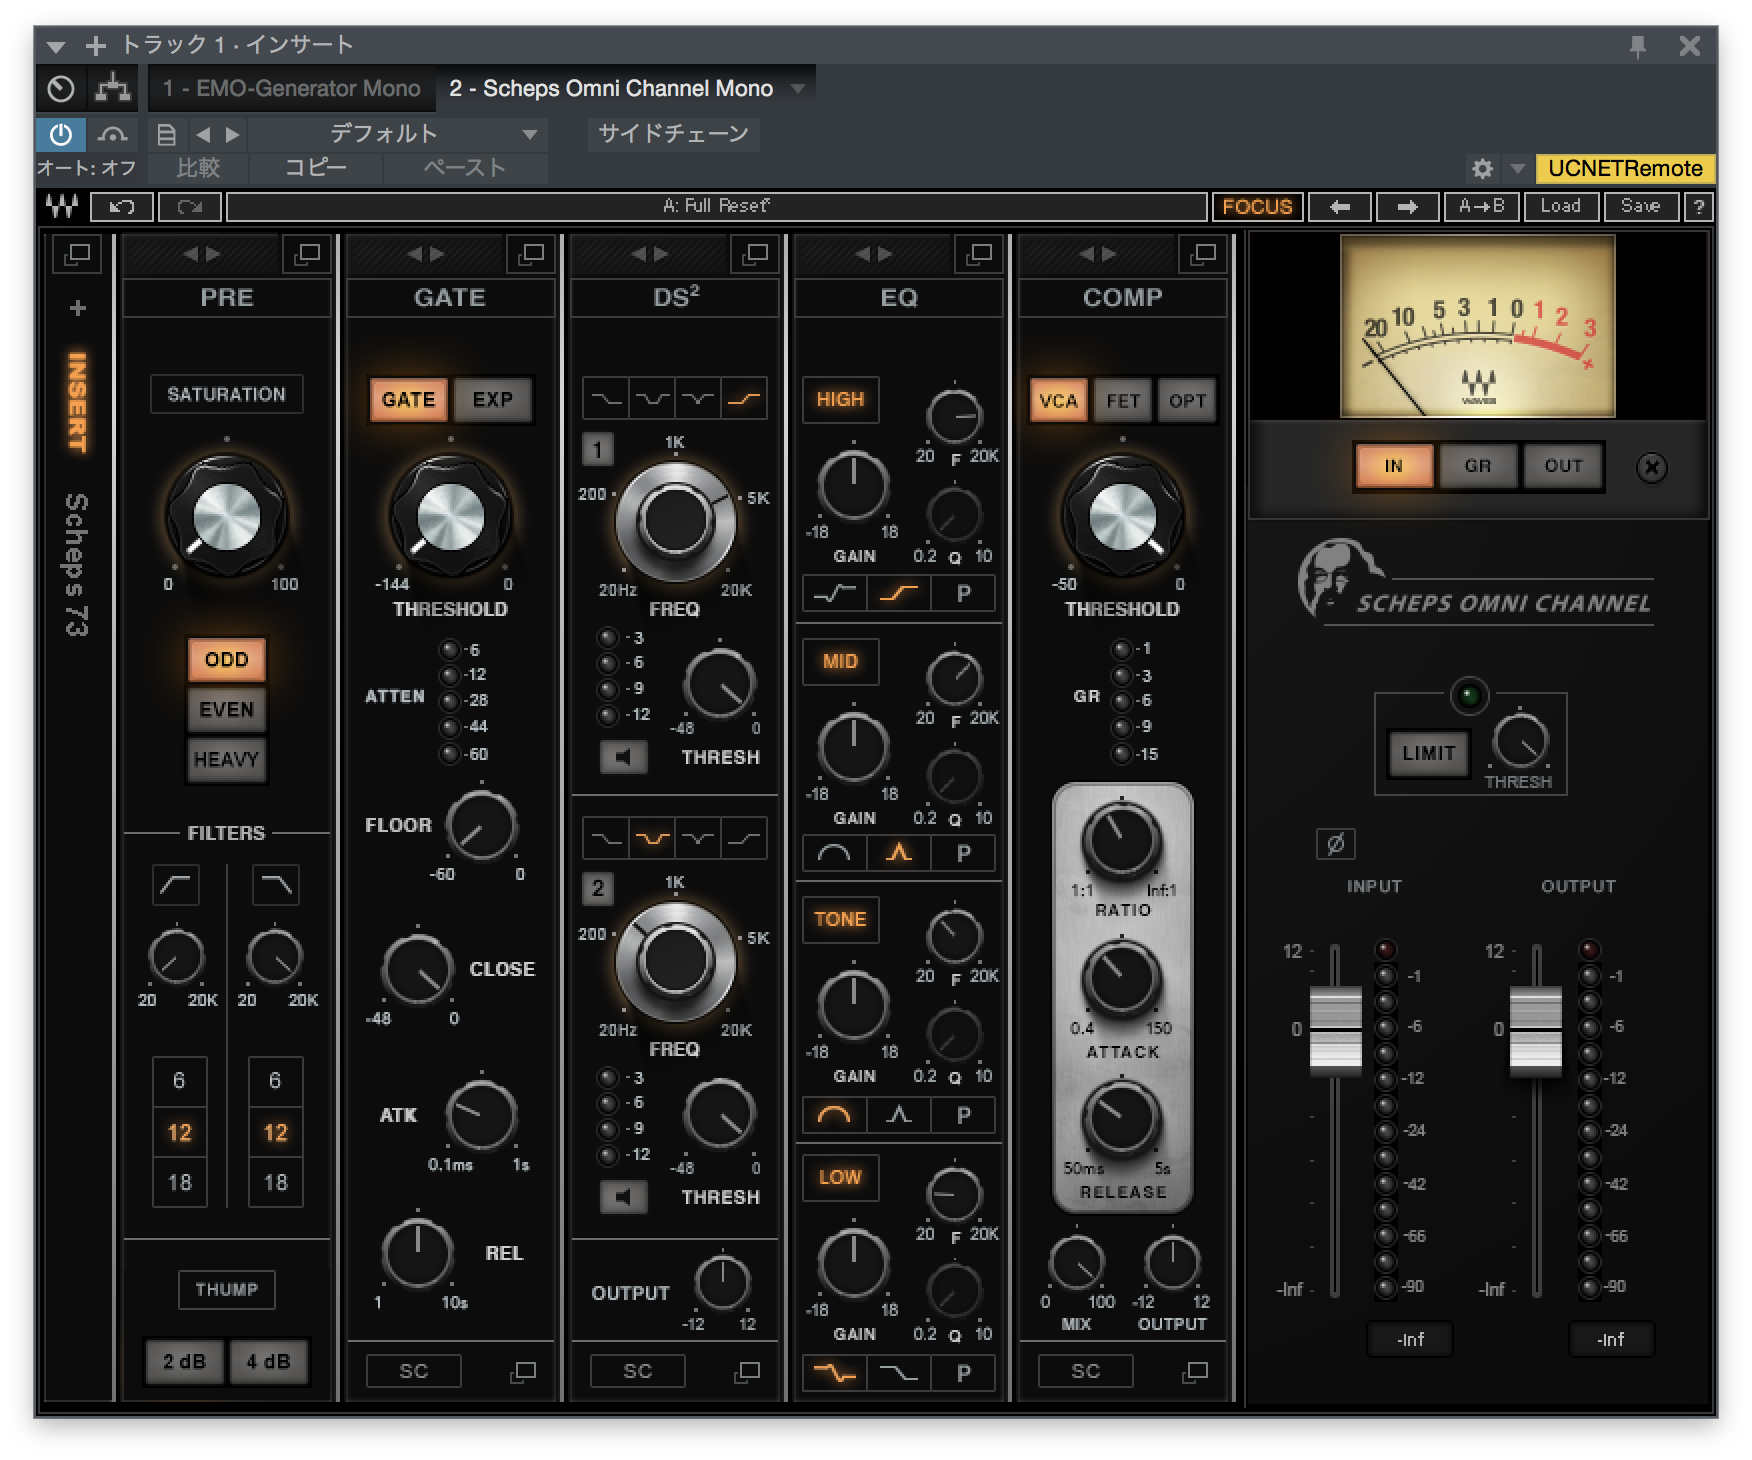This screenshot has height=1460, width=1752.
Task: Toggle the SATURATION button
Action: point(226,394)
